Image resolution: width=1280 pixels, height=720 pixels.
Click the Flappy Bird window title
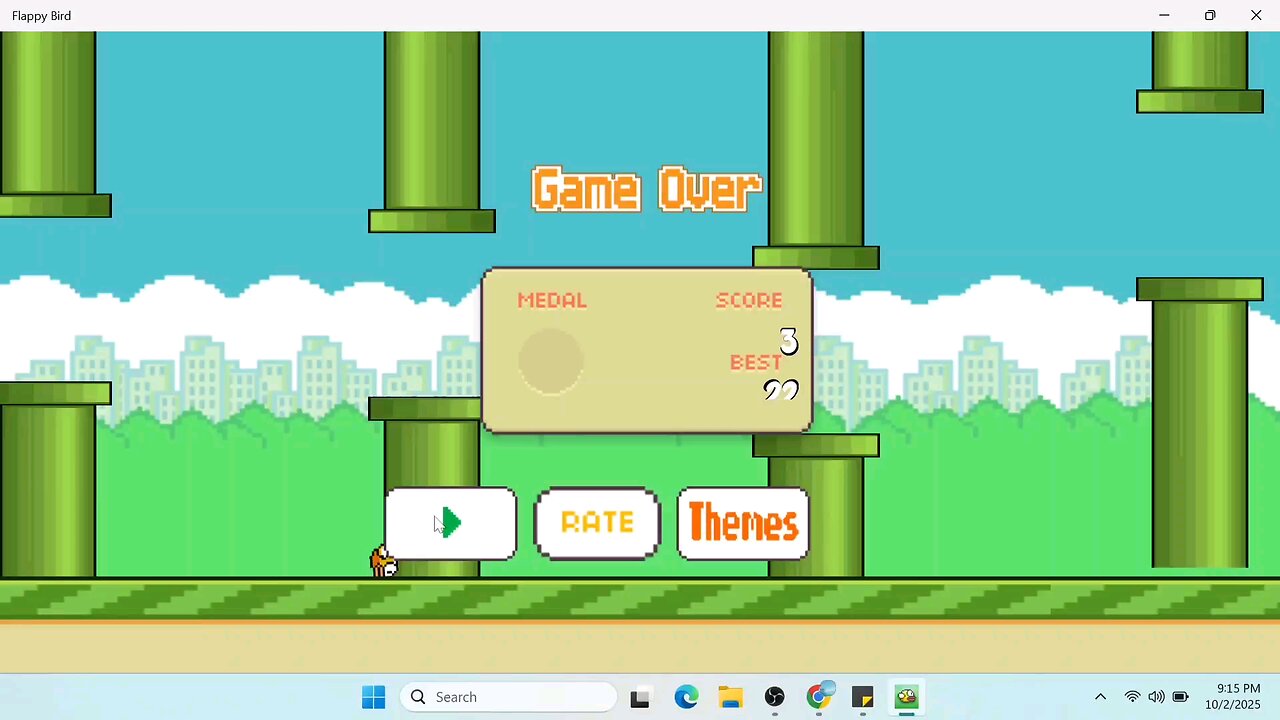click(41, 16)
